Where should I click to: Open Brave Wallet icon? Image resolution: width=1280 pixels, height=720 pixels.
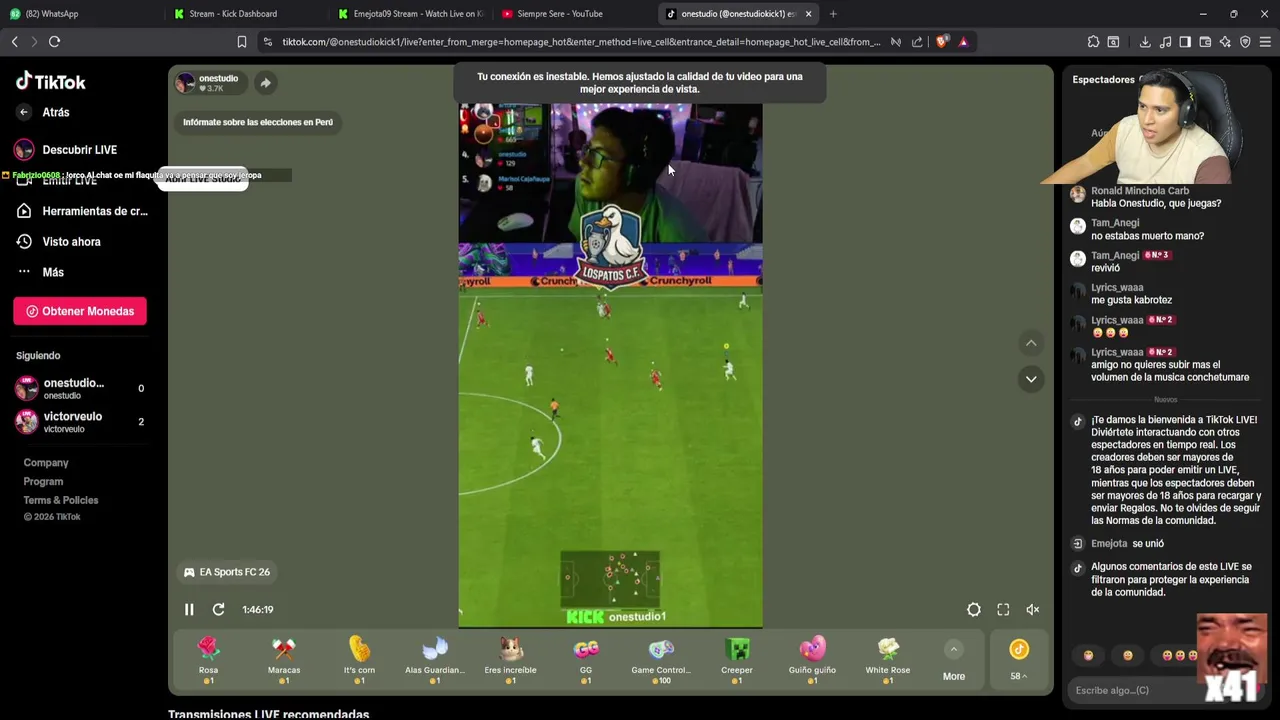click(1205, 42)
